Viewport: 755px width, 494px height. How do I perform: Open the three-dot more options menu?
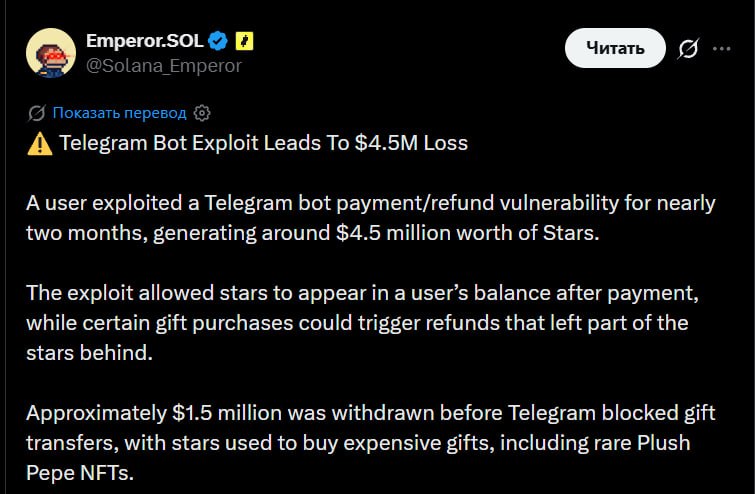tap(721, 48)
